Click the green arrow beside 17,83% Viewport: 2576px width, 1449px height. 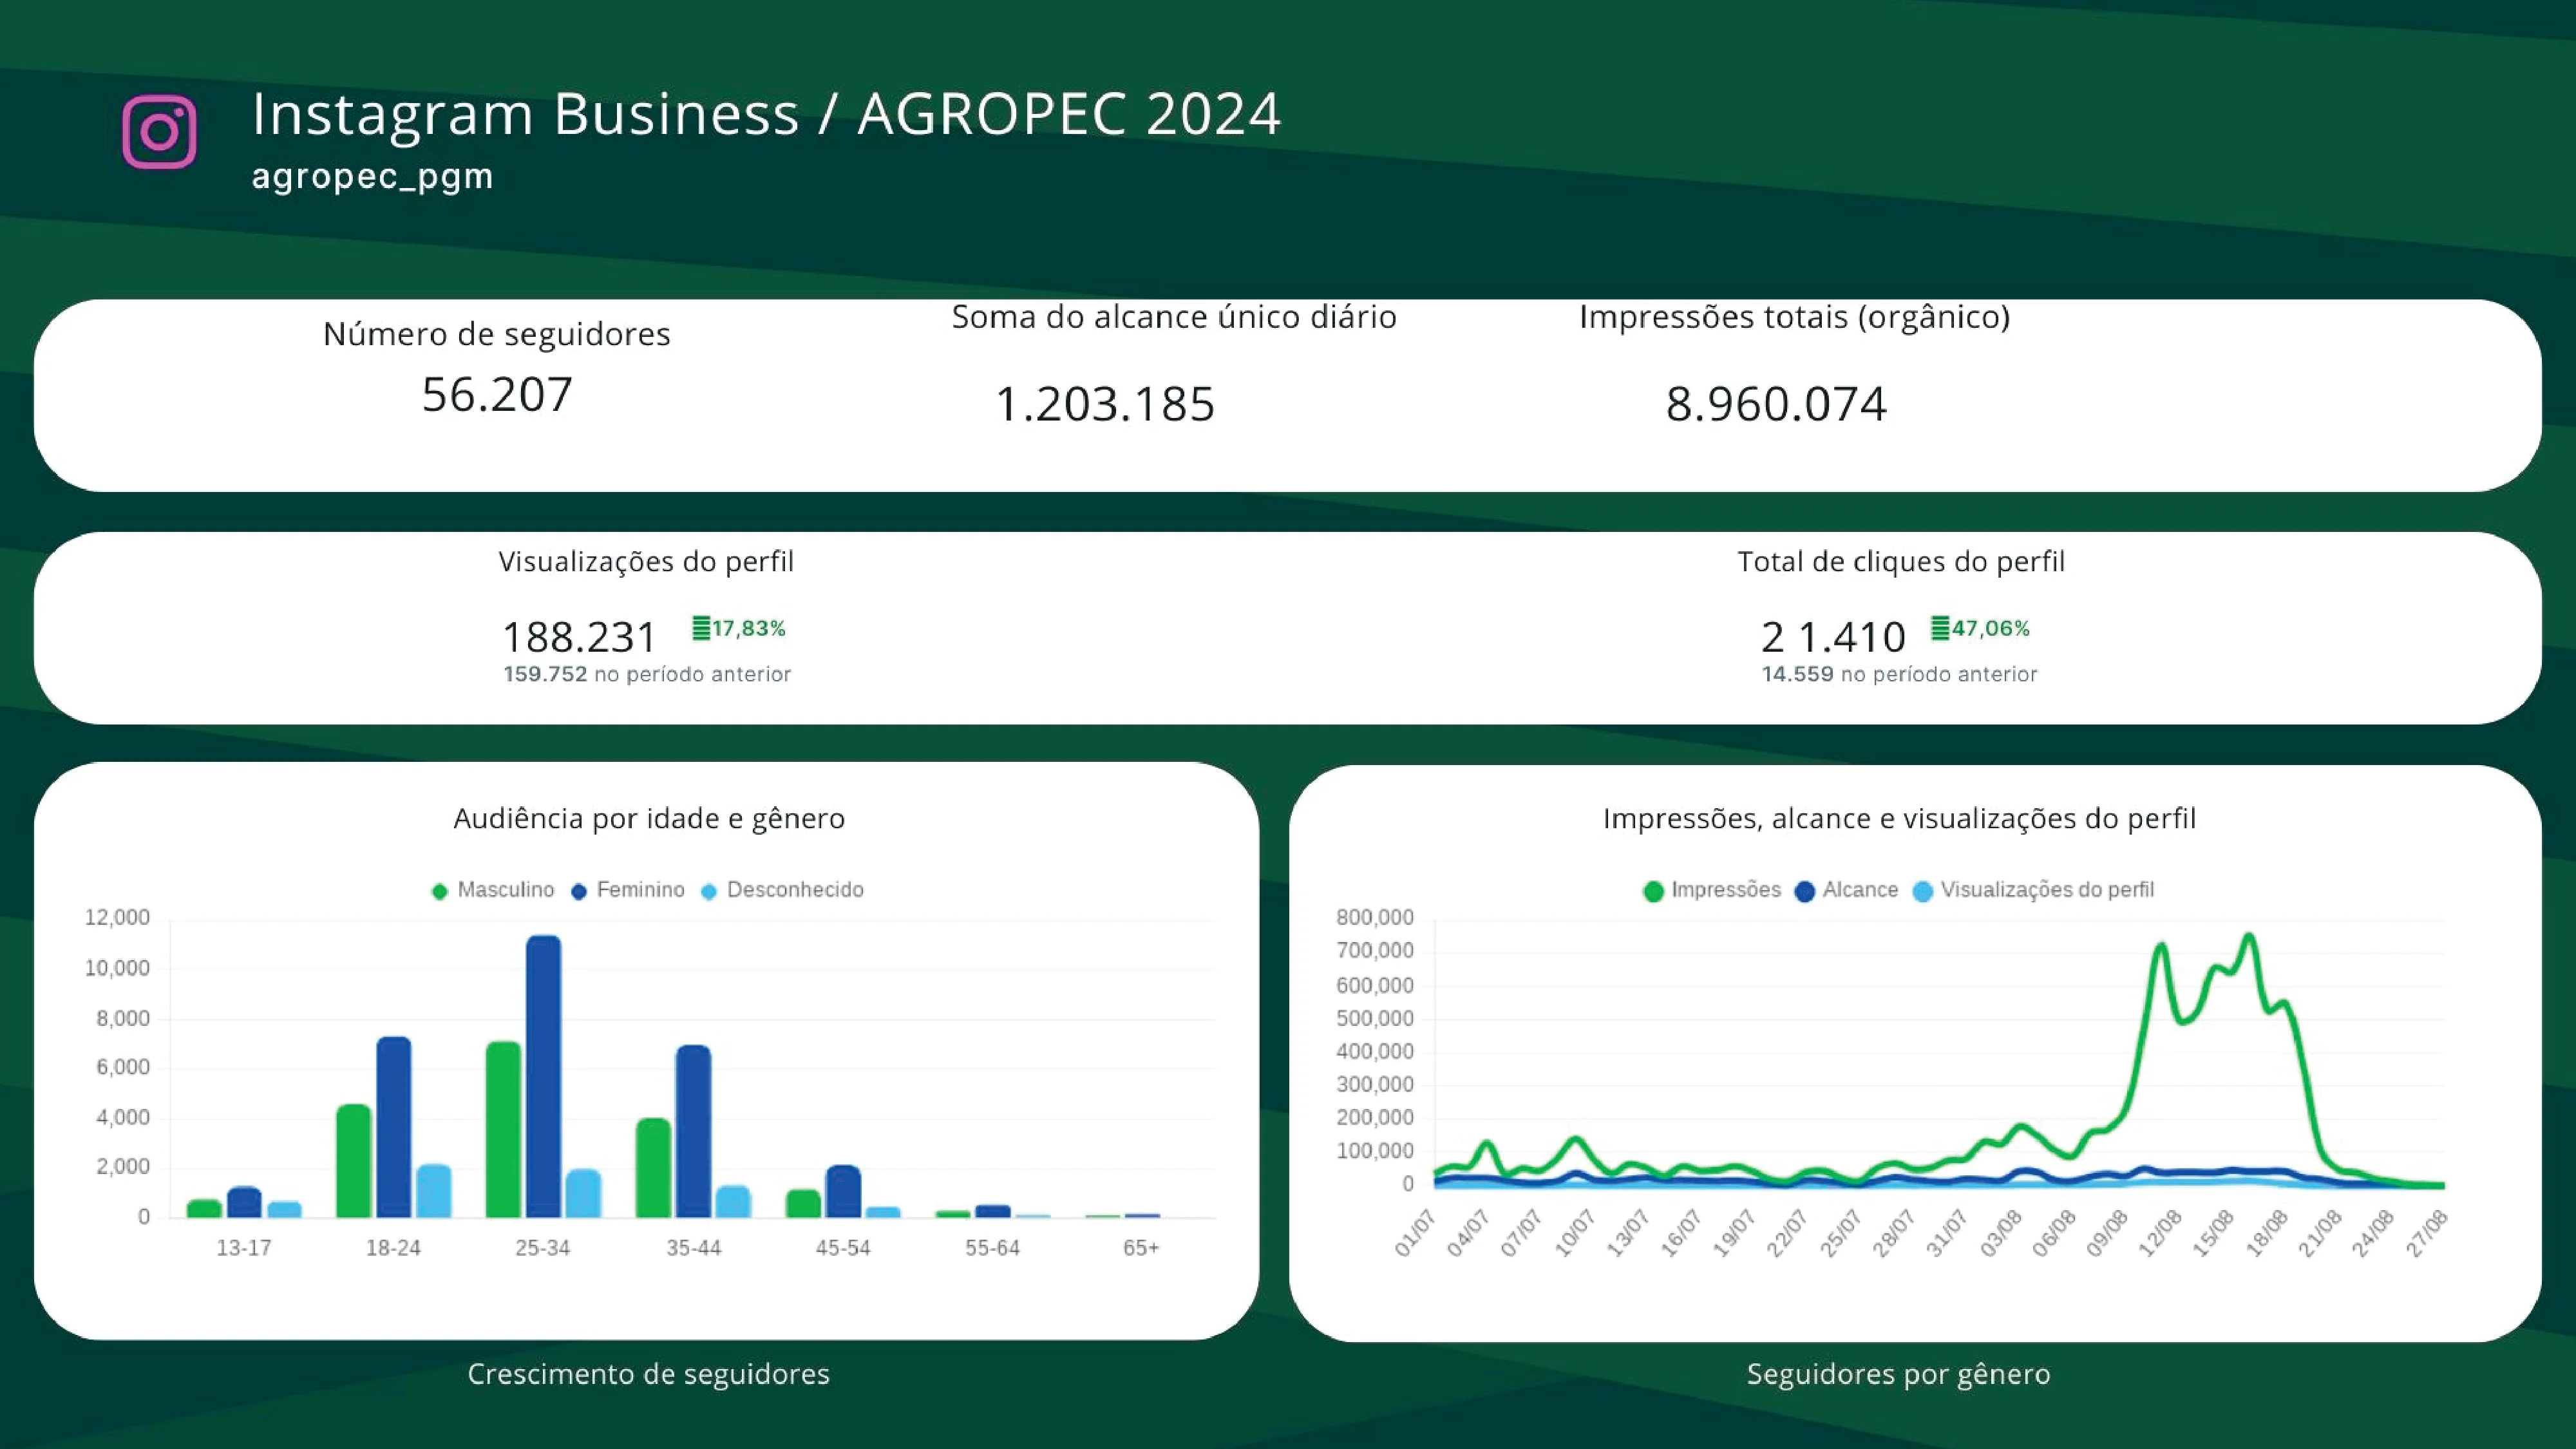(701, 628)
